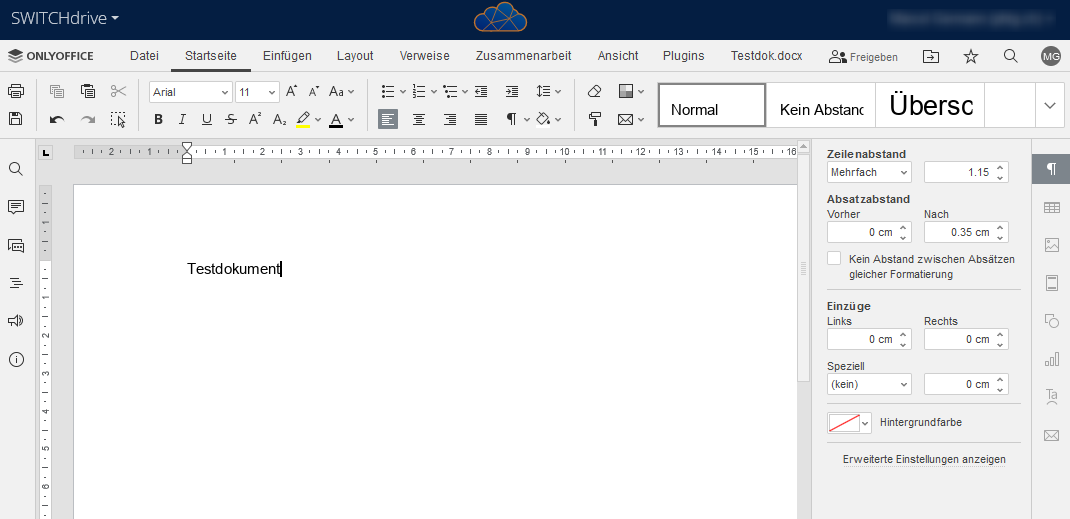Open Erweiterte Einstellungen anzeigen link
Image resolution: width=1070 pixels, height=519 pixels.
click(x=924, y=459)
